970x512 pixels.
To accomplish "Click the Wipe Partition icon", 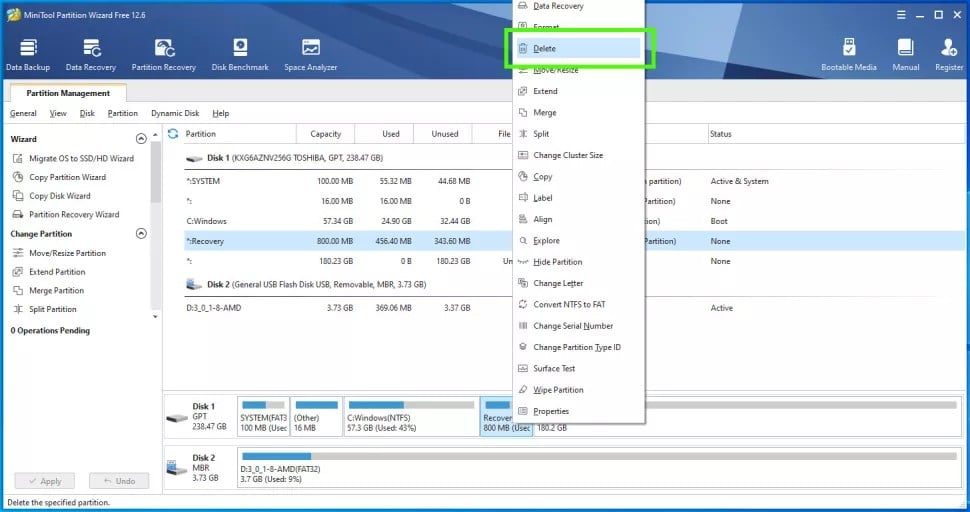I will tap(523, 390).
